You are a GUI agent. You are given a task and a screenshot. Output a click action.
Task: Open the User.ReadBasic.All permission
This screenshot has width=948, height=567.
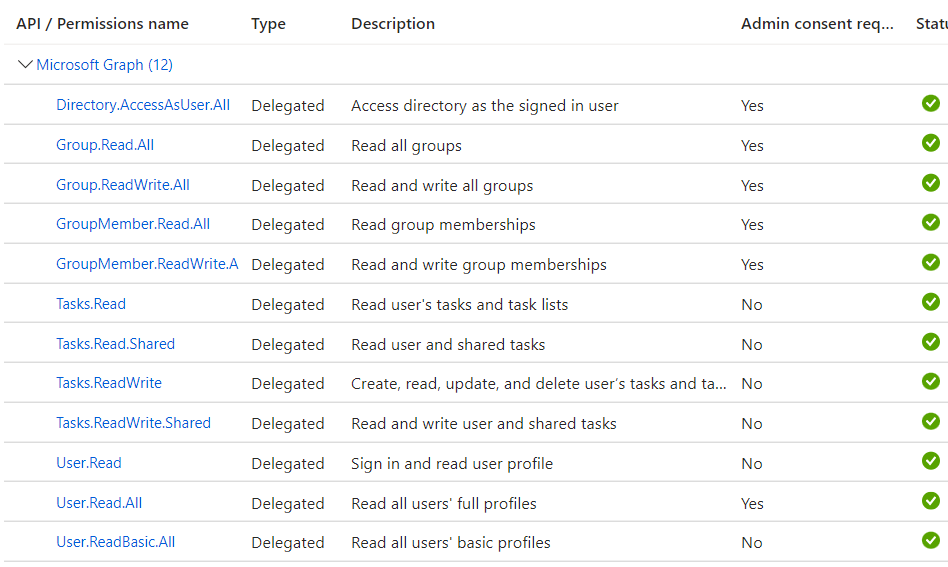click(115, 542)
